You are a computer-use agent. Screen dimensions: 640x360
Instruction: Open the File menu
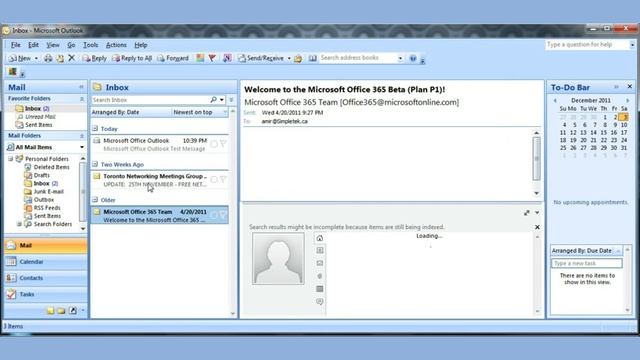16,45
